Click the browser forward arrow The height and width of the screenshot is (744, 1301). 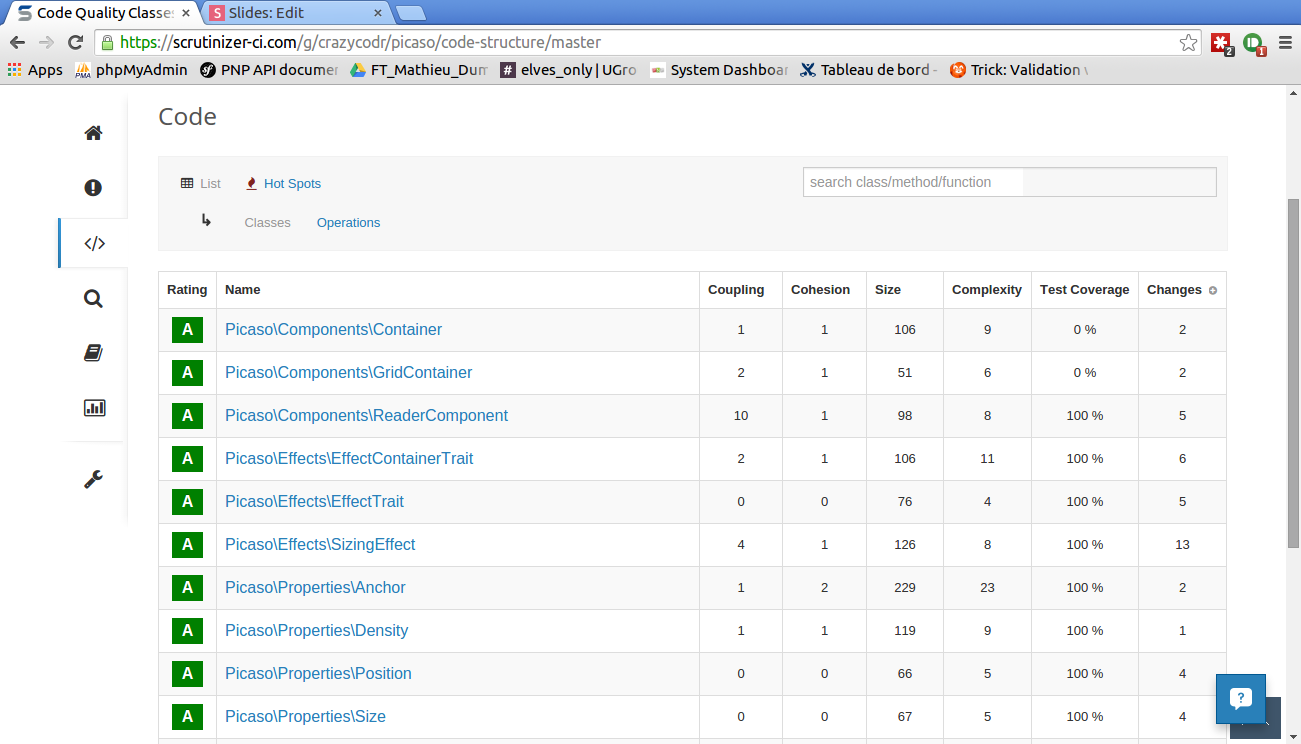pos(46,42)
